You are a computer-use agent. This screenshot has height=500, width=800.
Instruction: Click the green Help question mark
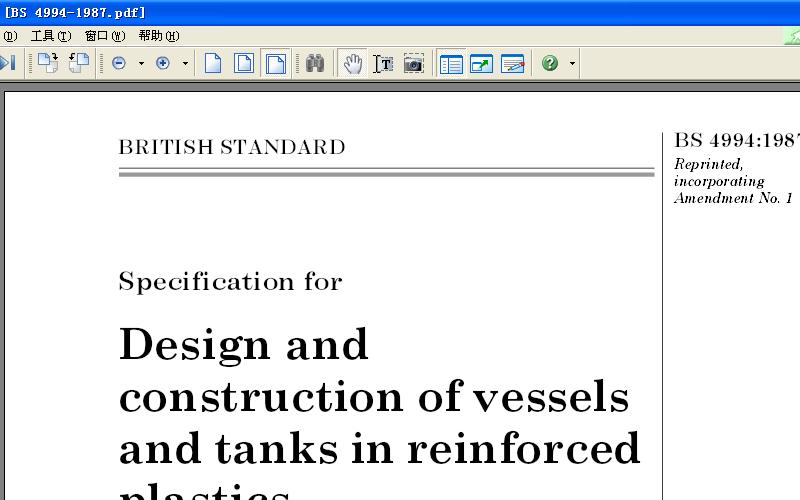550,63
